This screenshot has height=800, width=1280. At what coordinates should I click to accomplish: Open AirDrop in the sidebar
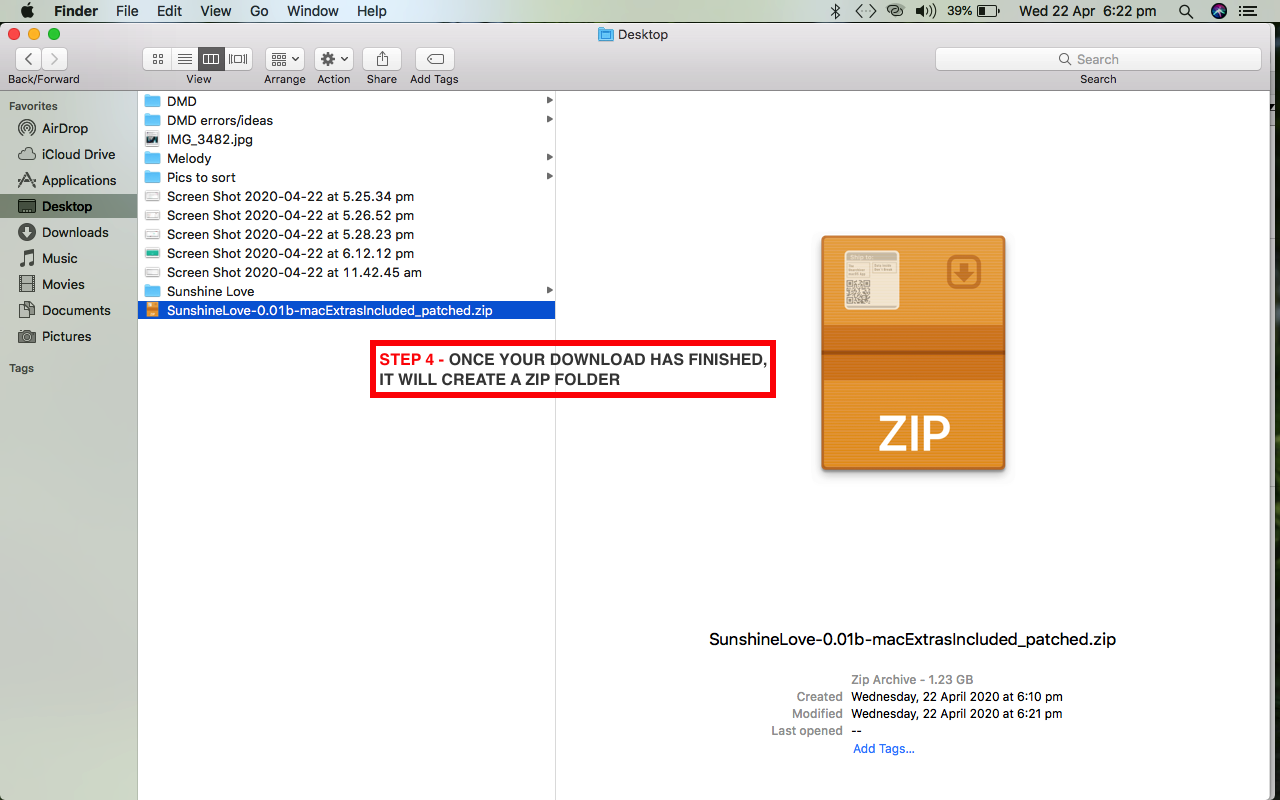(x=65, y=128)
